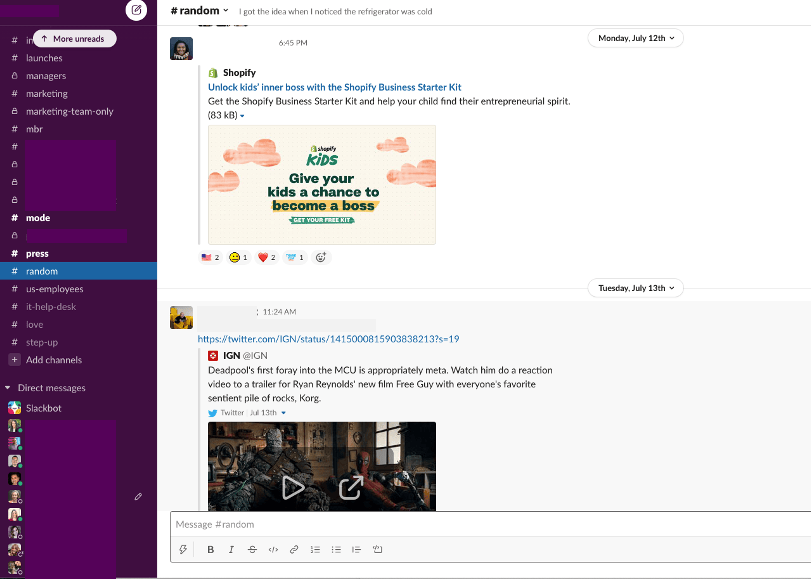This screenshot has height=580, width=811.
Task: Toggle bold formatting in message composer
Action: coord(210,549)
